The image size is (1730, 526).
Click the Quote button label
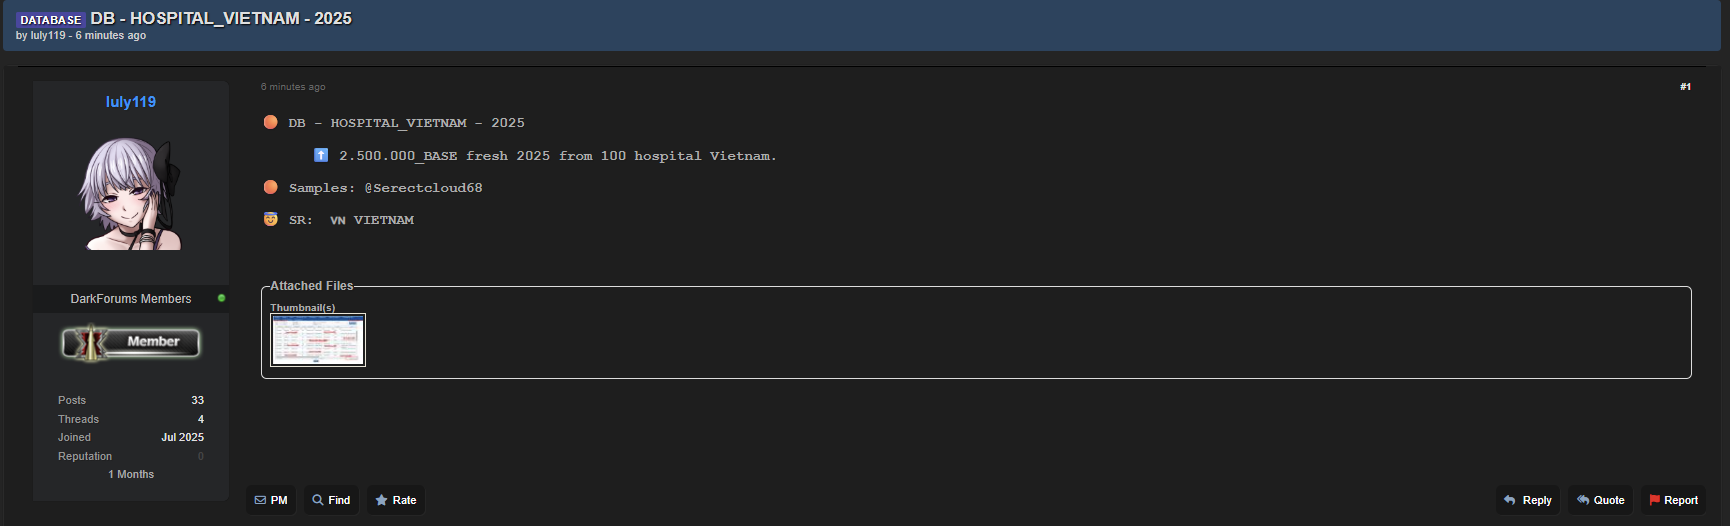pos(1609,500)
